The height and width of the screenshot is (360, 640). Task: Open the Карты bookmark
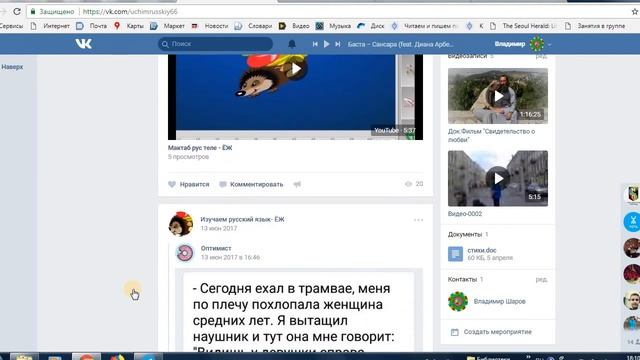click(x=129, y=26)
